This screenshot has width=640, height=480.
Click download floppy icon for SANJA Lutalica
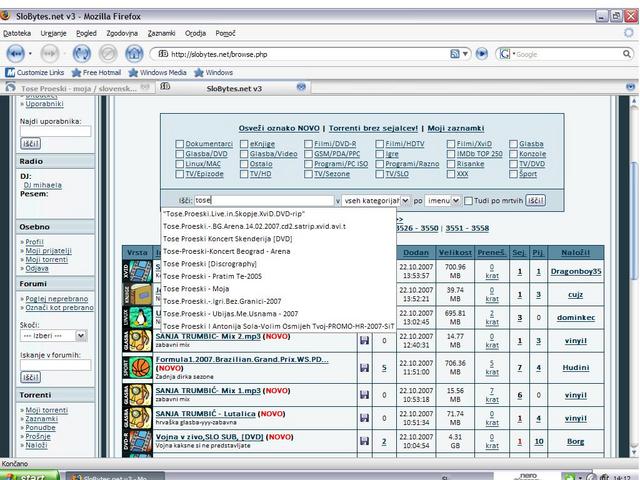click(x=364, y=418)
